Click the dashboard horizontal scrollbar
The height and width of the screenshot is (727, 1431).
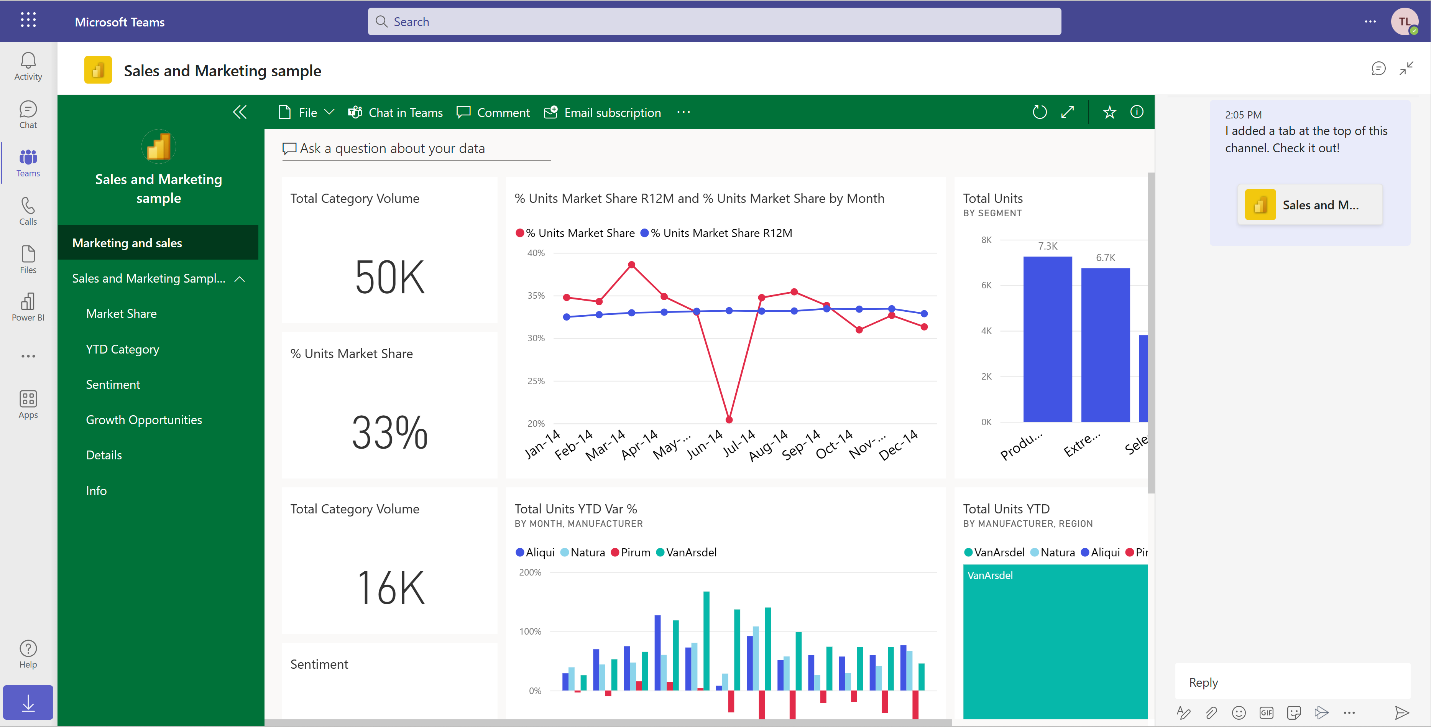coord(608,722)
